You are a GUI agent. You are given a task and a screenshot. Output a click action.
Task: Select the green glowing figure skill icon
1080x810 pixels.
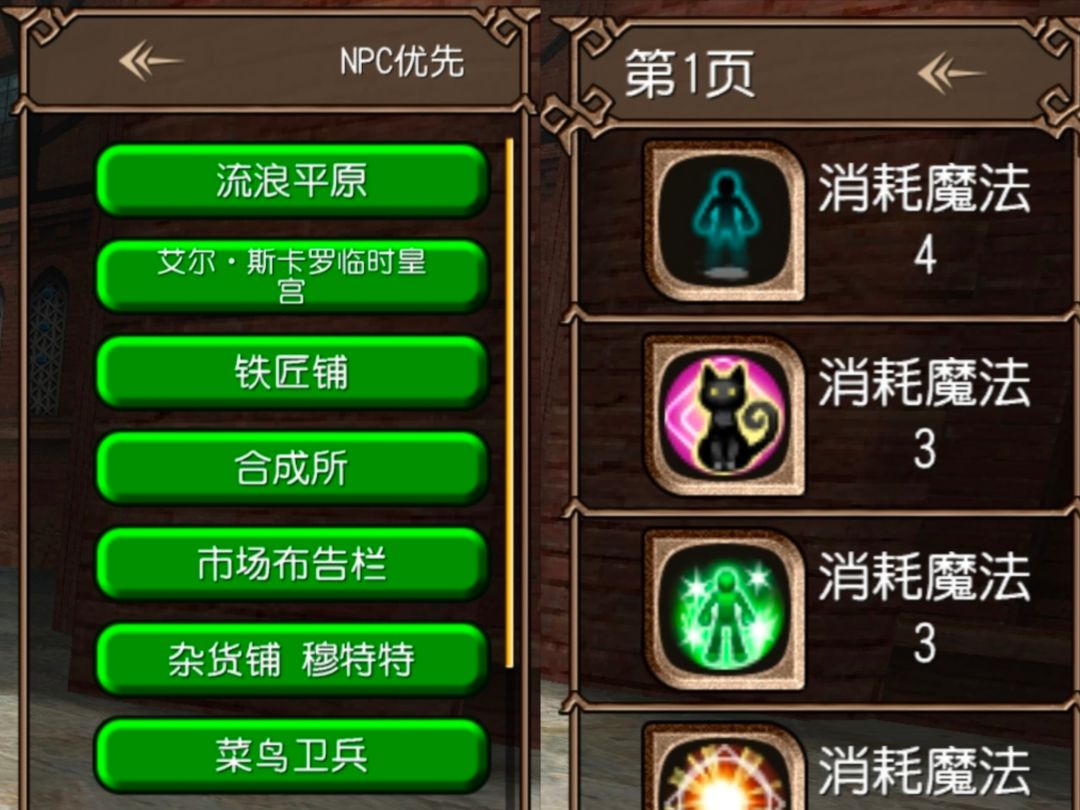click(x=725, y=610)
